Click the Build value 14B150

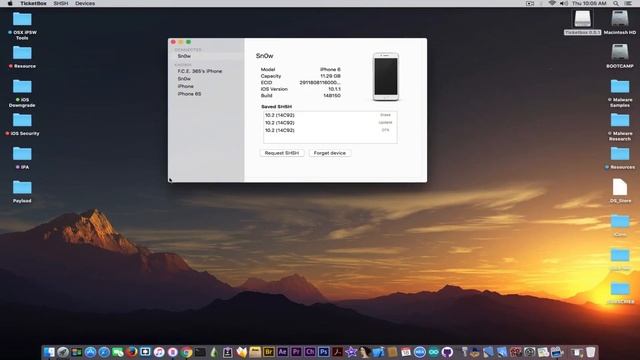(x=332, y=96)
